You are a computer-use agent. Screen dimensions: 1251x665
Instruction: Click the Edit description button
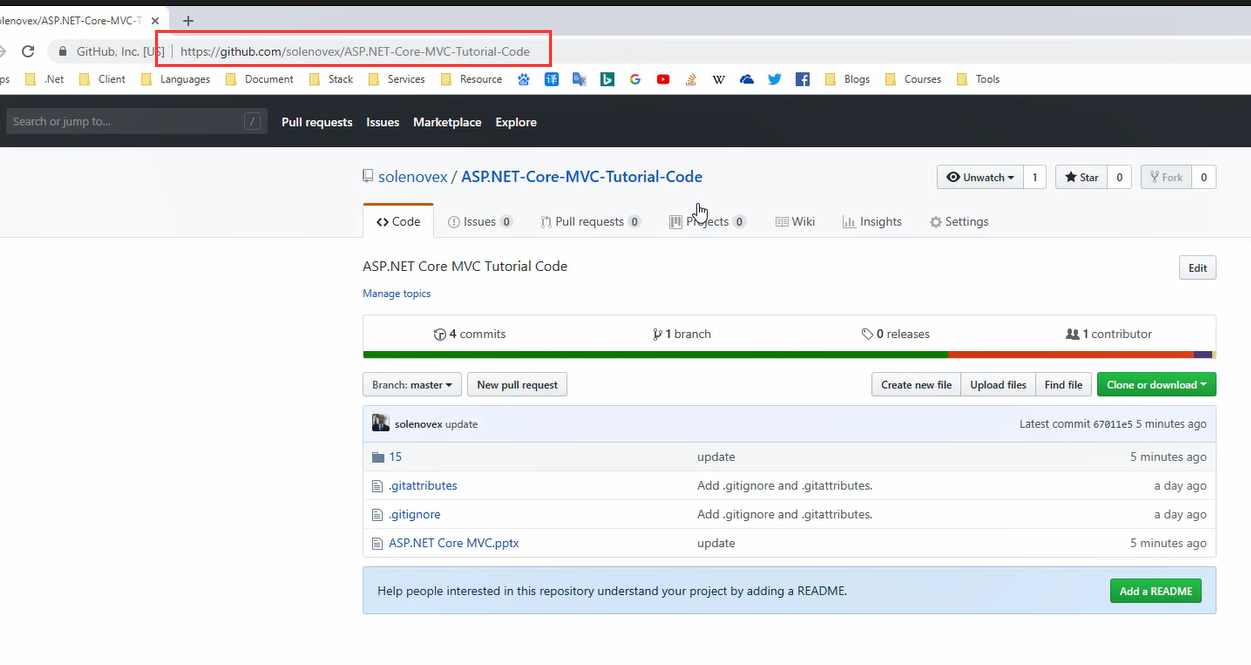click(1198, 268)
